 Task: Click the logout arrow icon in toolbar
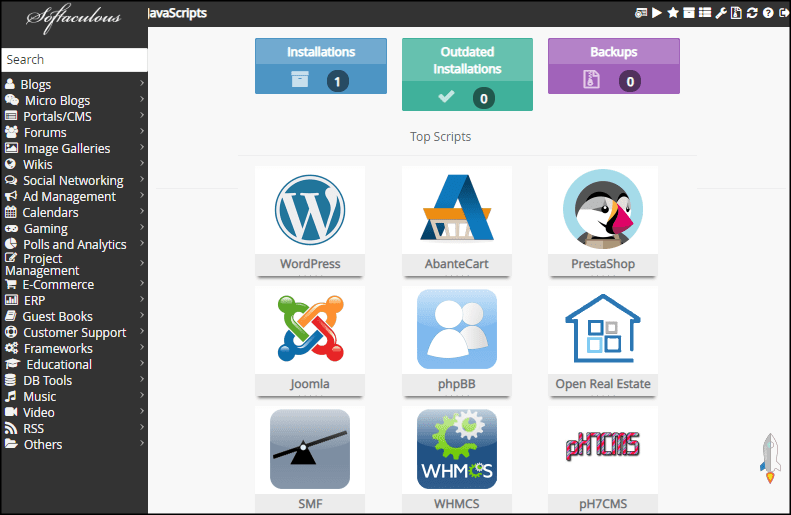click(x=784, y=13)
